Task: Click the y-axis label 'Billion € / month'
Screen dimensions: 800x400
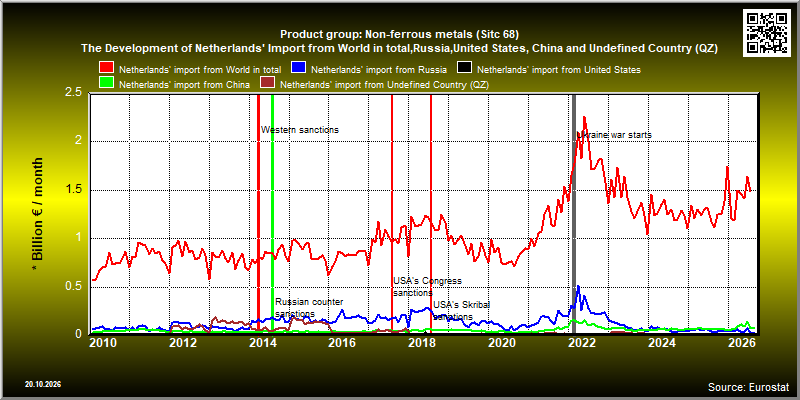Action: coord(39,209)
